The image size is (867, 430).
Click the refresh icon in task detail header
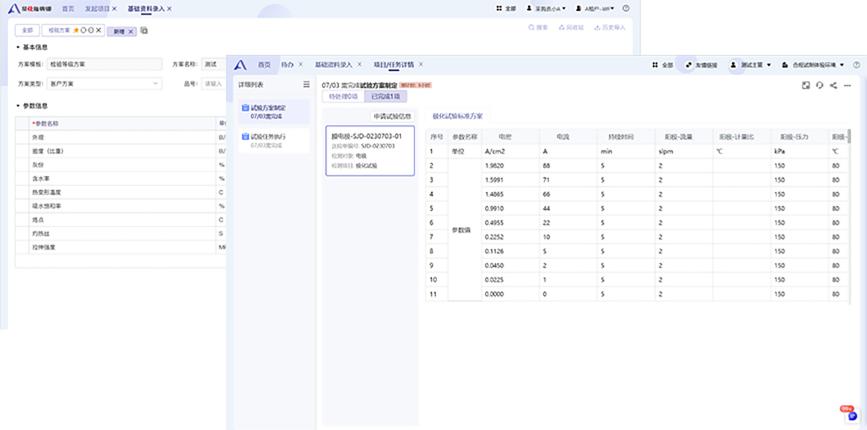pyautogui.click(x=819, y=85)
